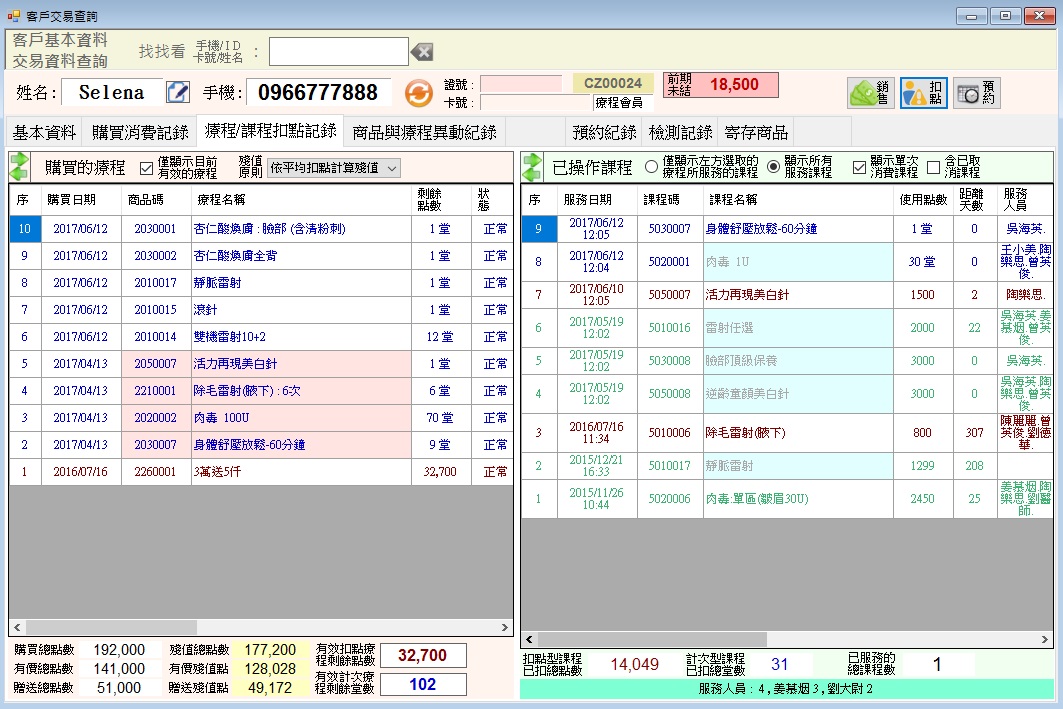Click the edit icon next to the name Selena
Image resolution: width=1063 pixels, height=709 pixels.
point(177,92)
